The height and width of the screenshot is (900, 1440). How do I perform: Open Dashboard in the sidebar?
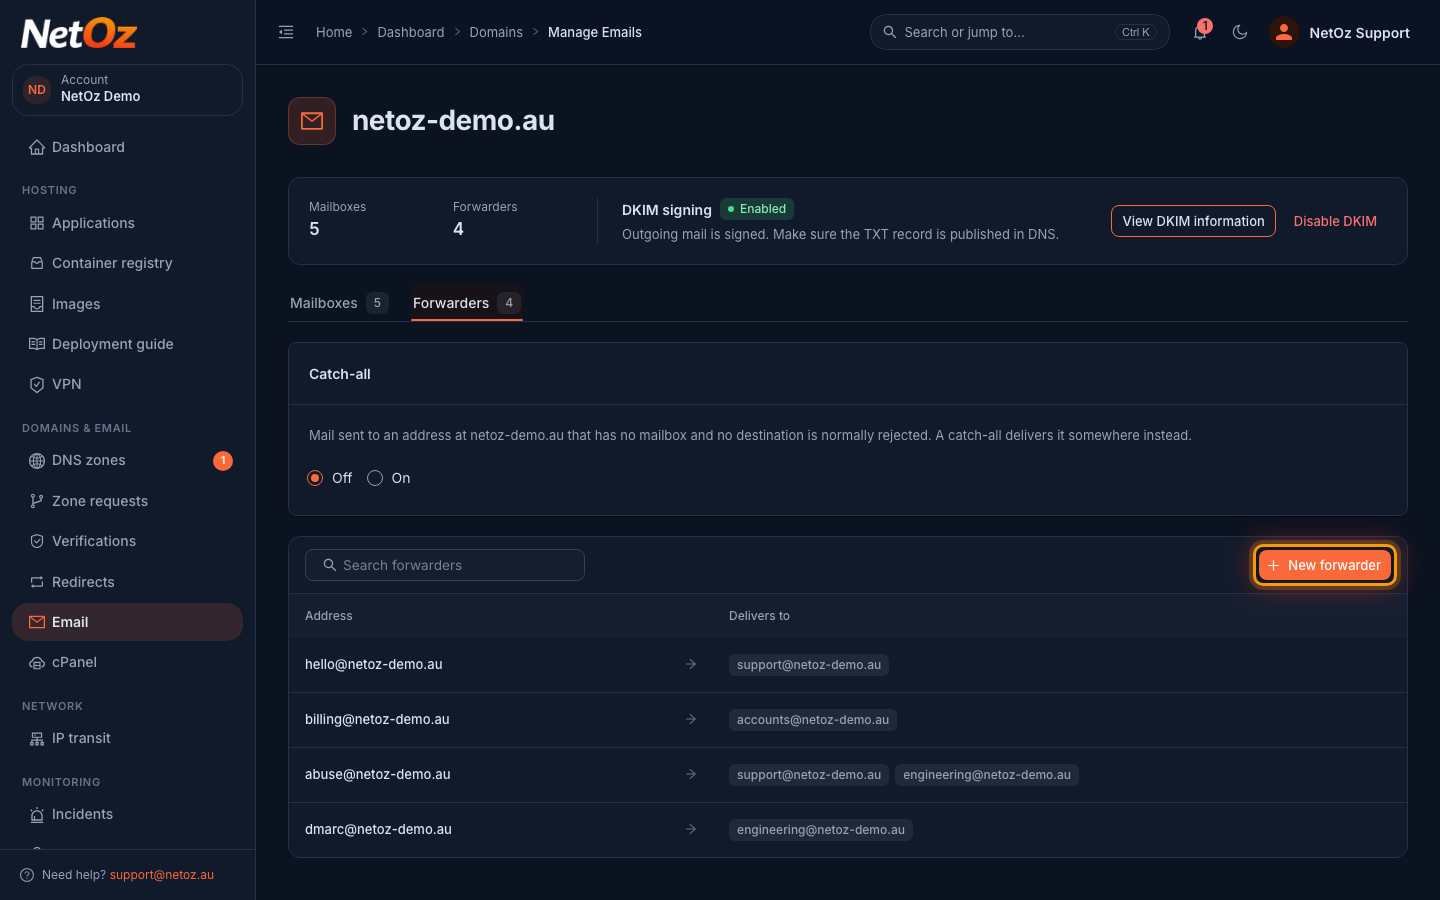pyautogui.click(x=127, y=147)
